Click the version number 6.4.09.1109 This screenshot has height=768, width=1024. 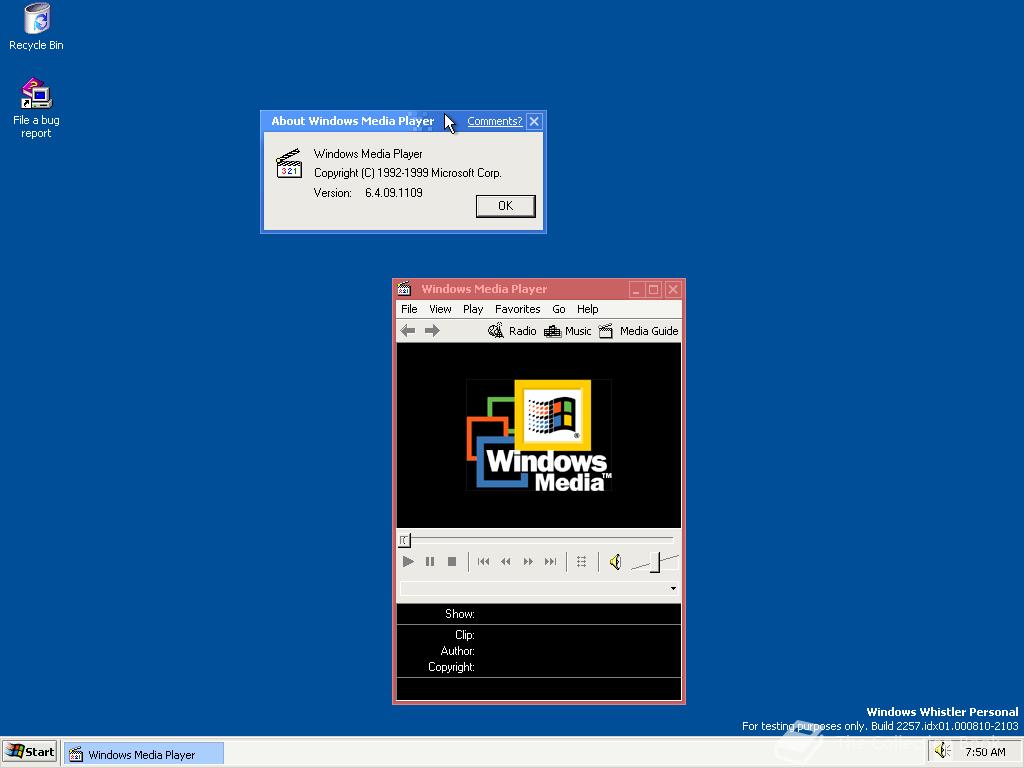(394, 193)
